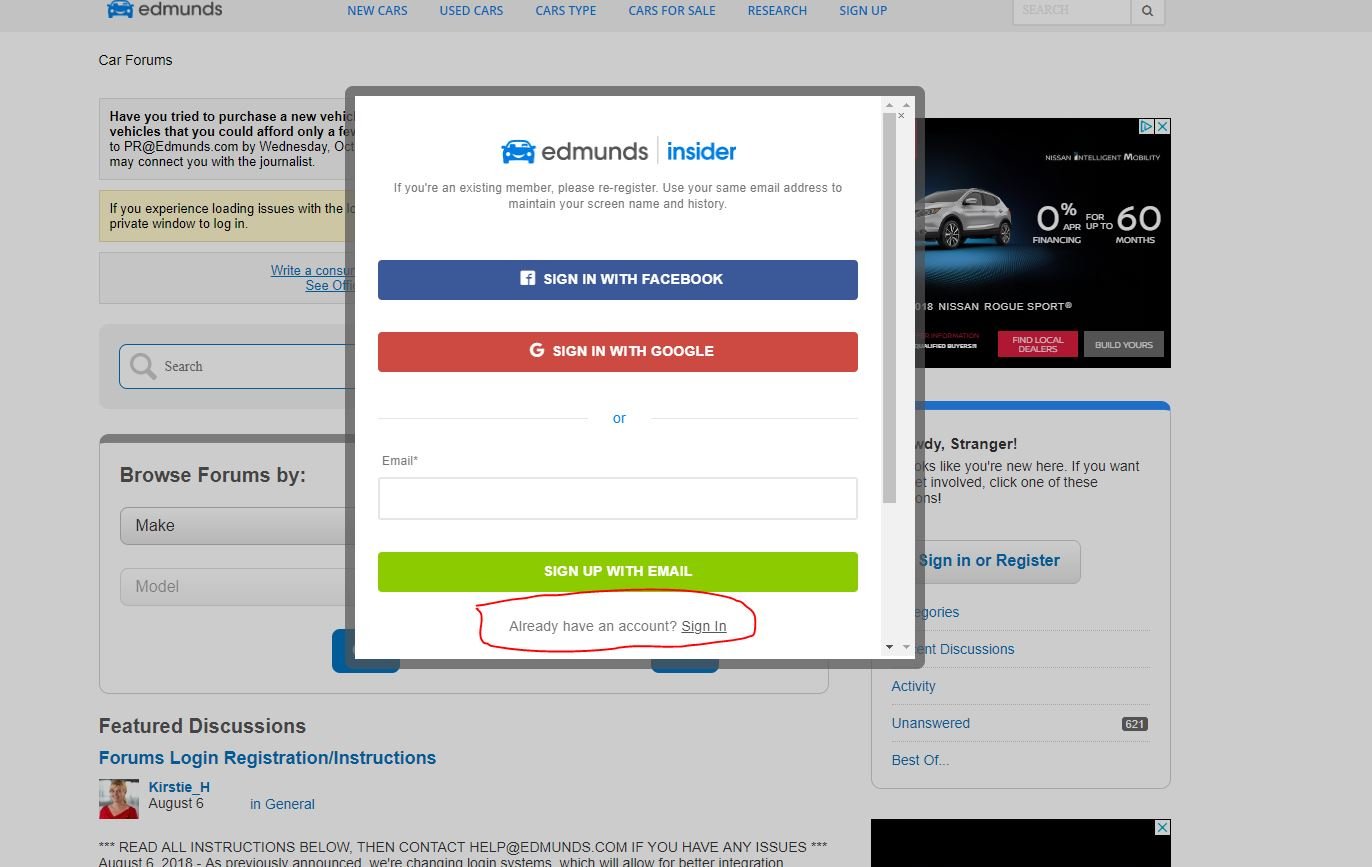The height and width of the screenshot is (867, 1372).
Task: Open the Unanswered link in the sidebar
Action: (x=930, y=723)
